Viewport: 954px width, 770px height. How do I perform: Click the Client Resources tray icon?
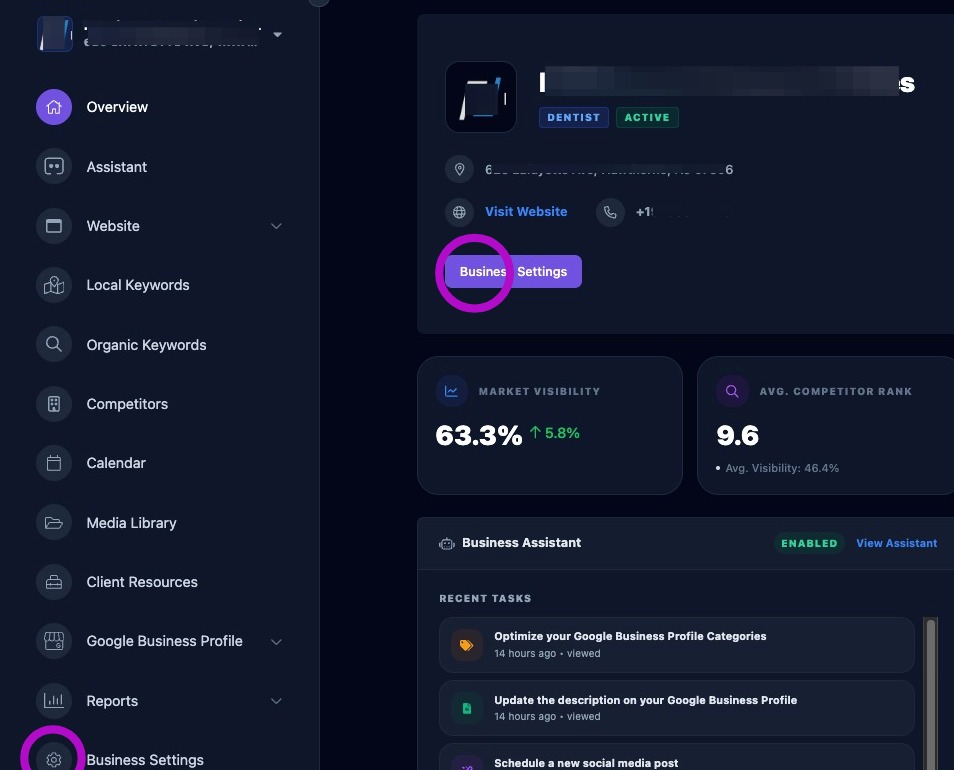pos(54,582)
